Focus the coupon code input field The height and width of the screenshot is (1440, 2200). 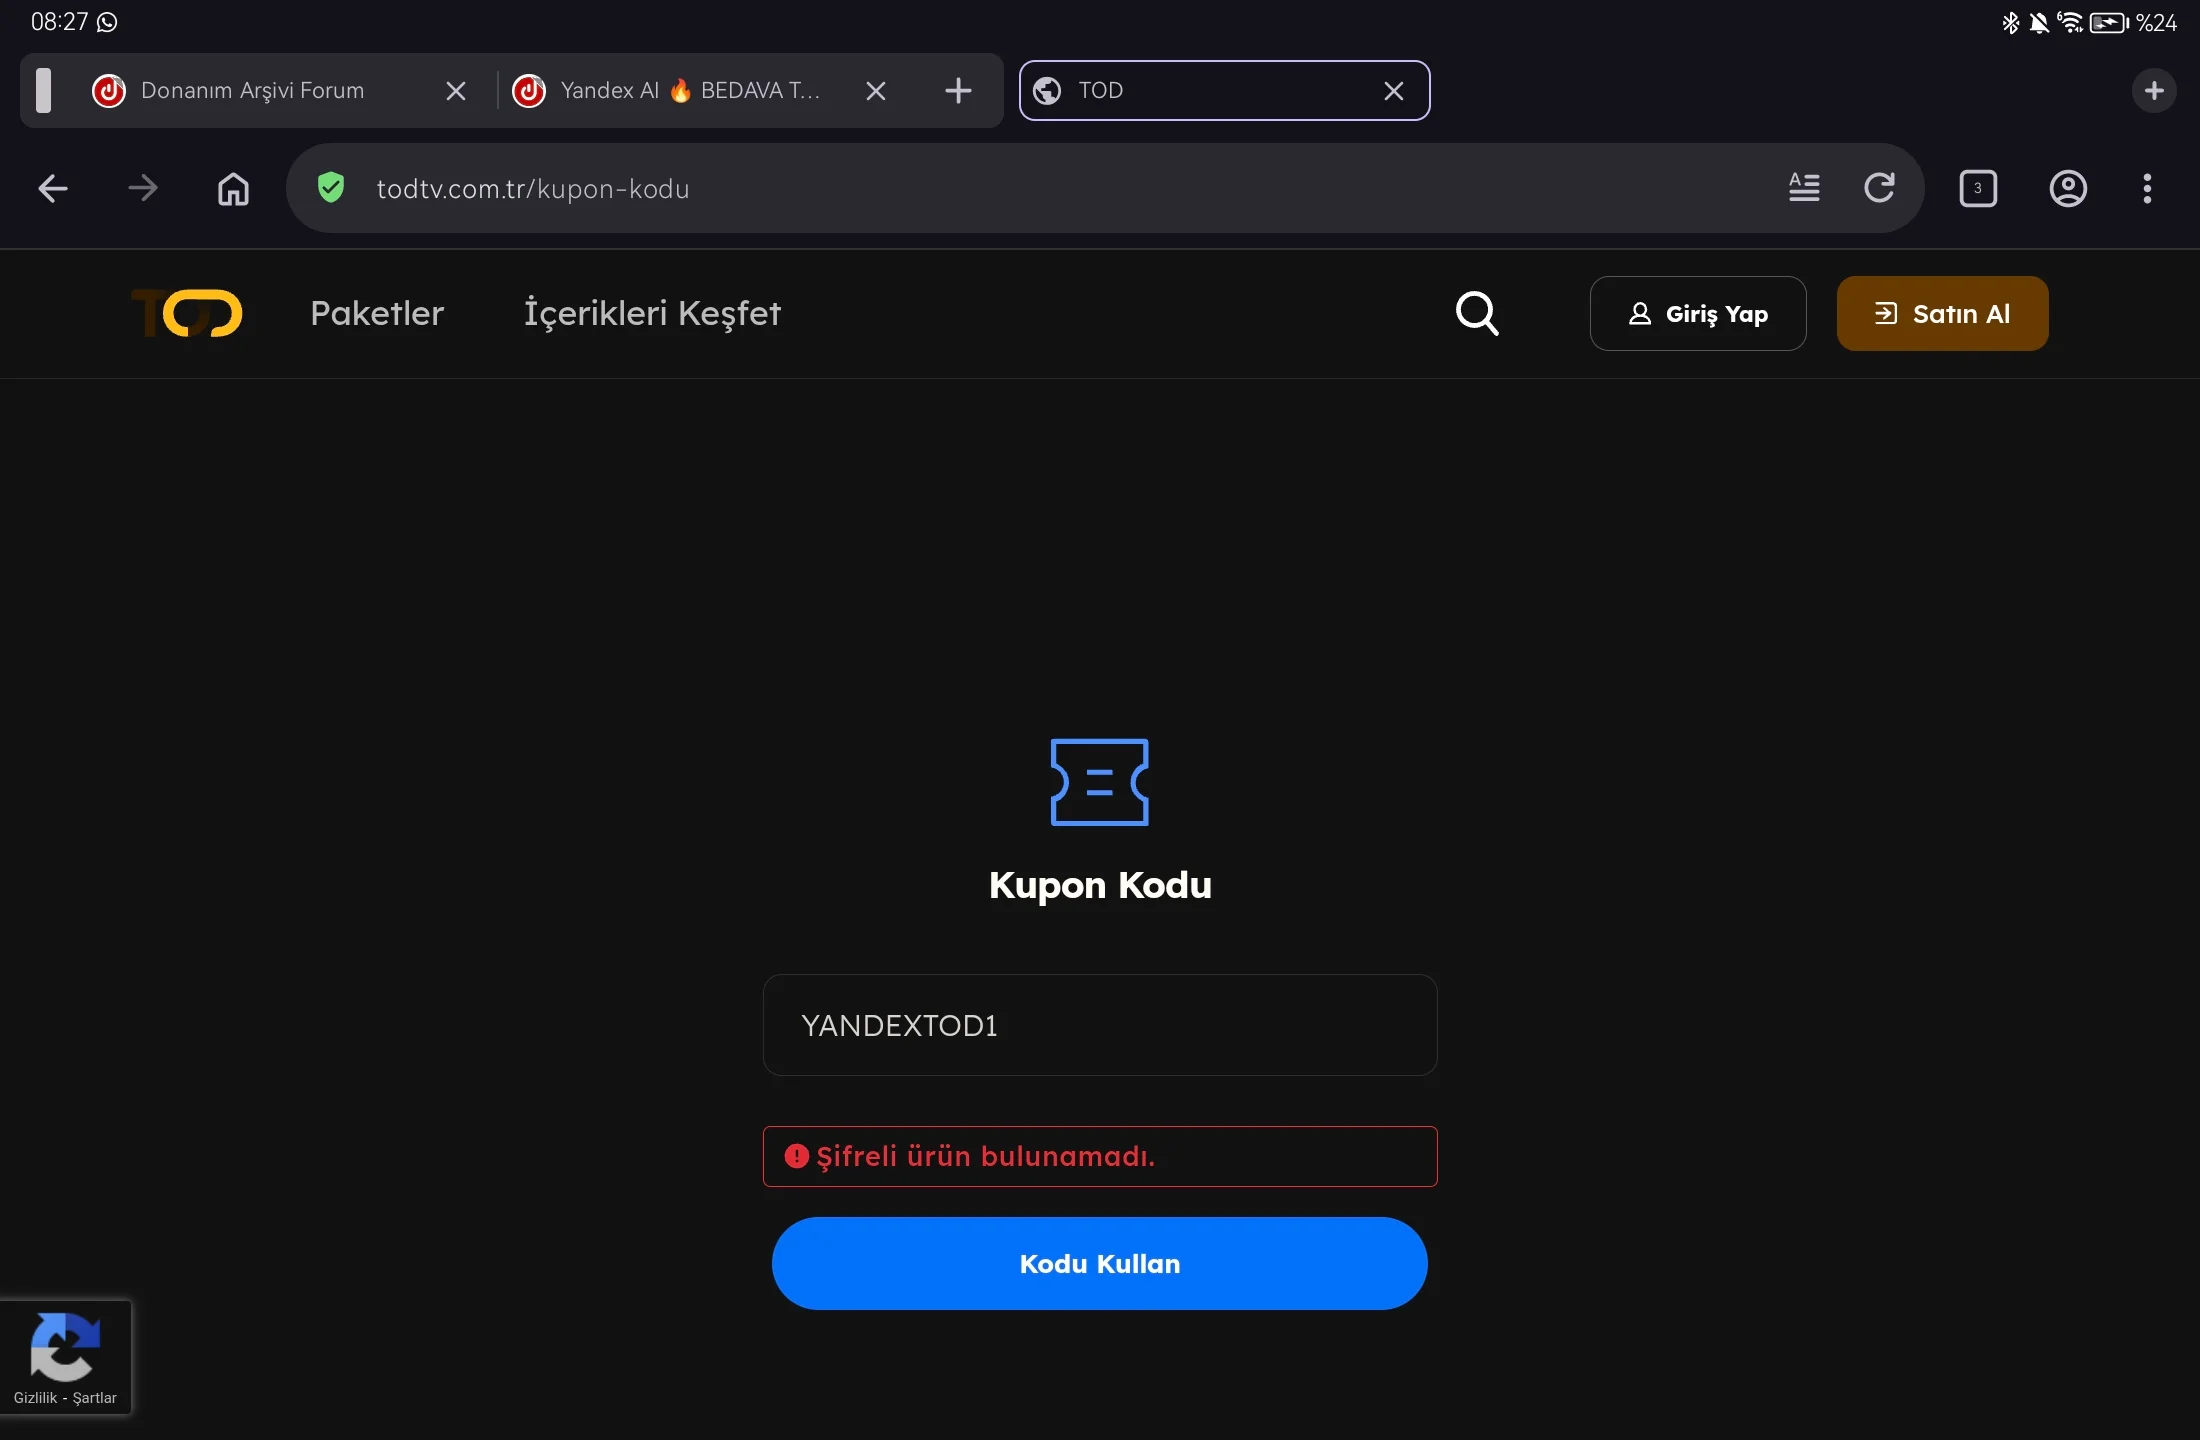(x=1099, y=1025)
